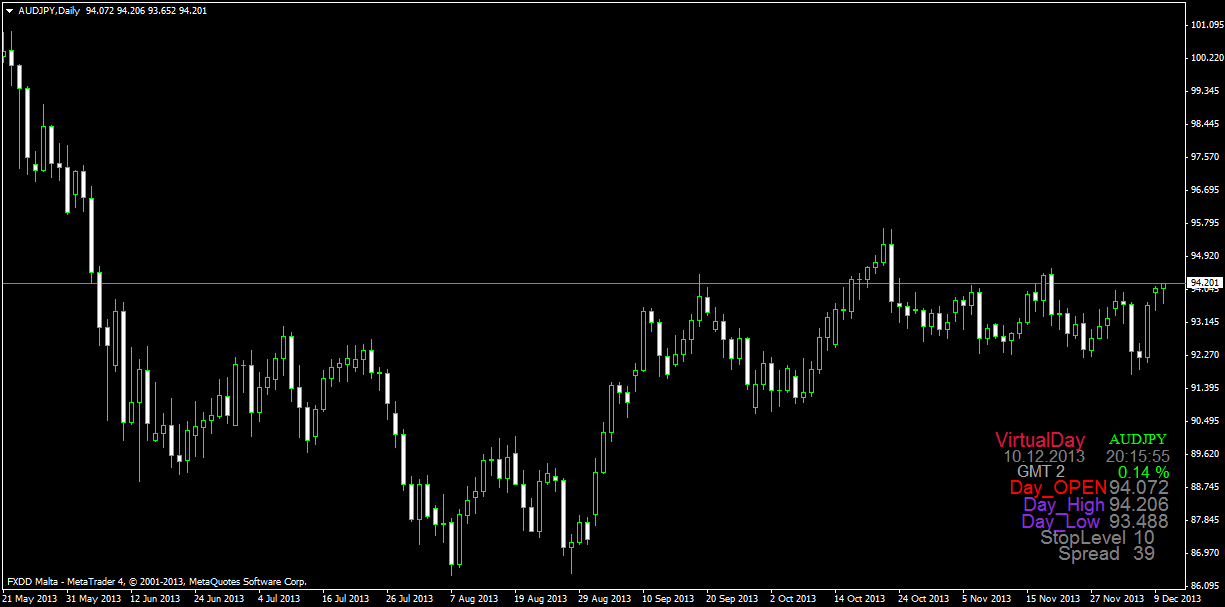The image size is (1225, 607).
Task: Click the 20:15:55 time readout
Action: pyautogui.click(x=1137, y=455)
